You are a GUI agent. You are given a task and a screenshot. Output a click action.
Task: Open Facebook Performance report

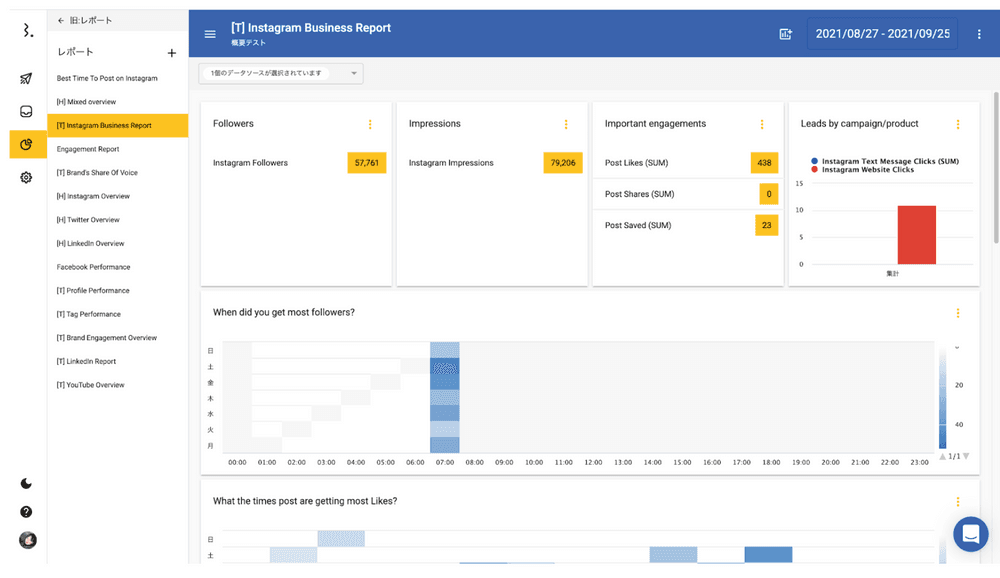(93, 267)
